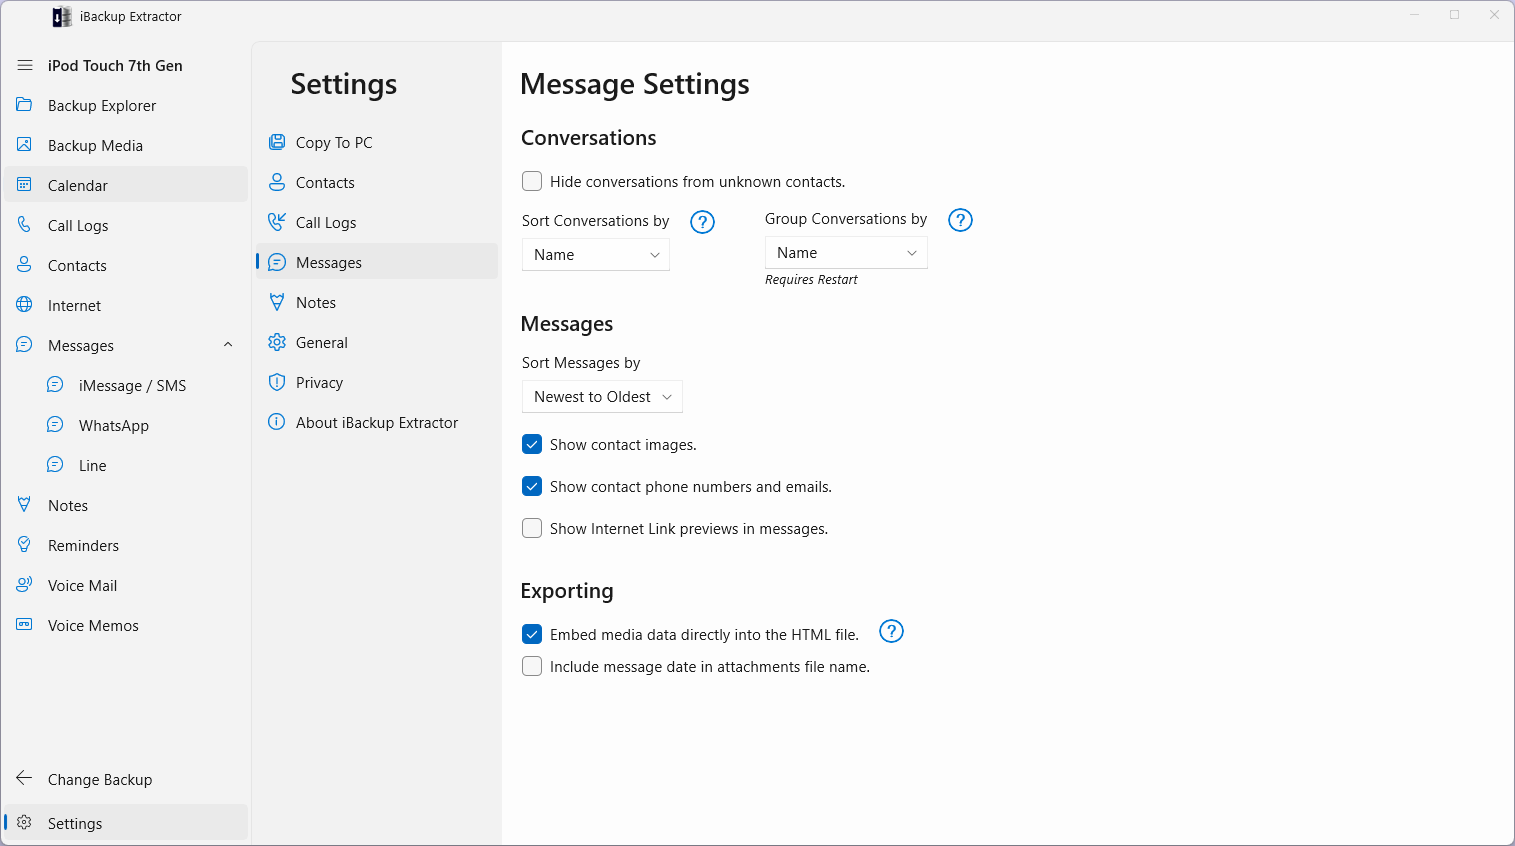Open About iBackup Extractor page

tap(376, 423)
